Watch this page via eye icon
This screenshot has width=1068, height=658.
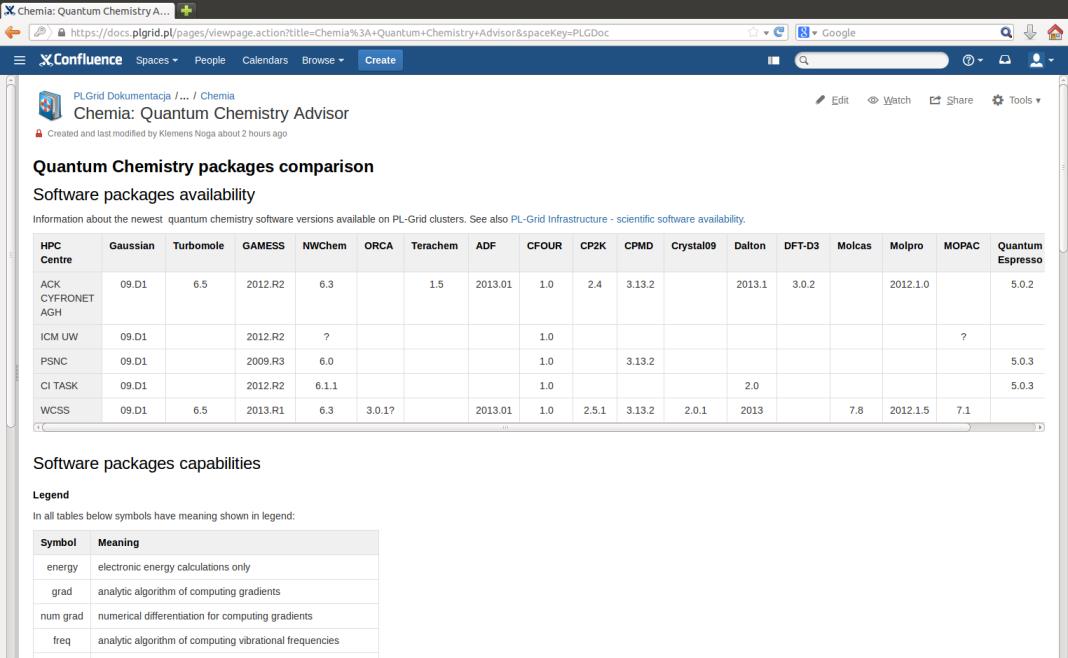889,100
